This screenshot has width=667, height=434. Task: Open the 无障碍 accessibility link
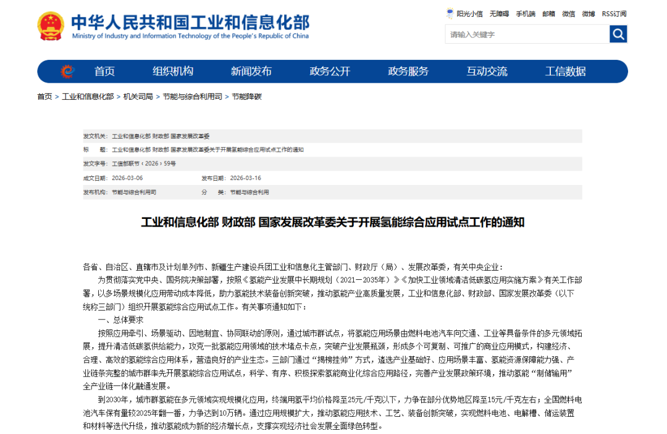pyautogui.click(x=500, y=14)
